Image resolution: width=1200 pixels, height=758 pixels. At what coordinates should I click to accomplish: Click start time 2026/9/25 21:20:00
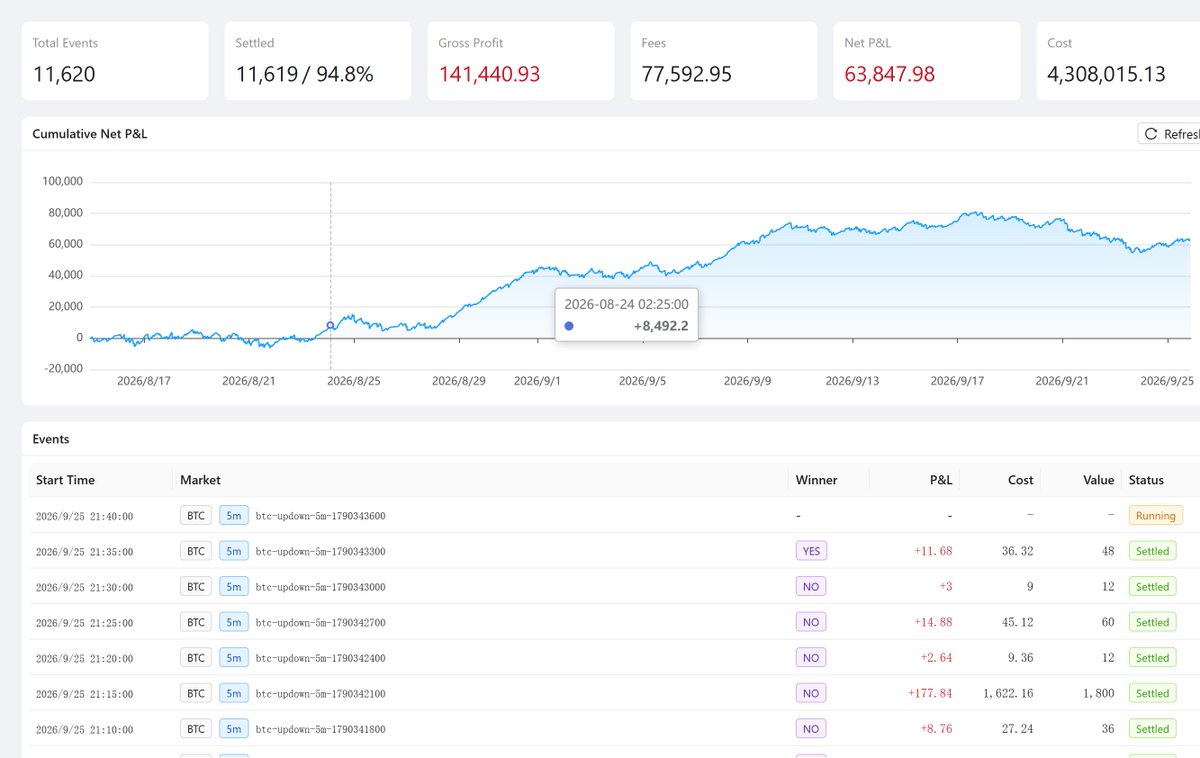pyautogui.click(x=84, y=659)
